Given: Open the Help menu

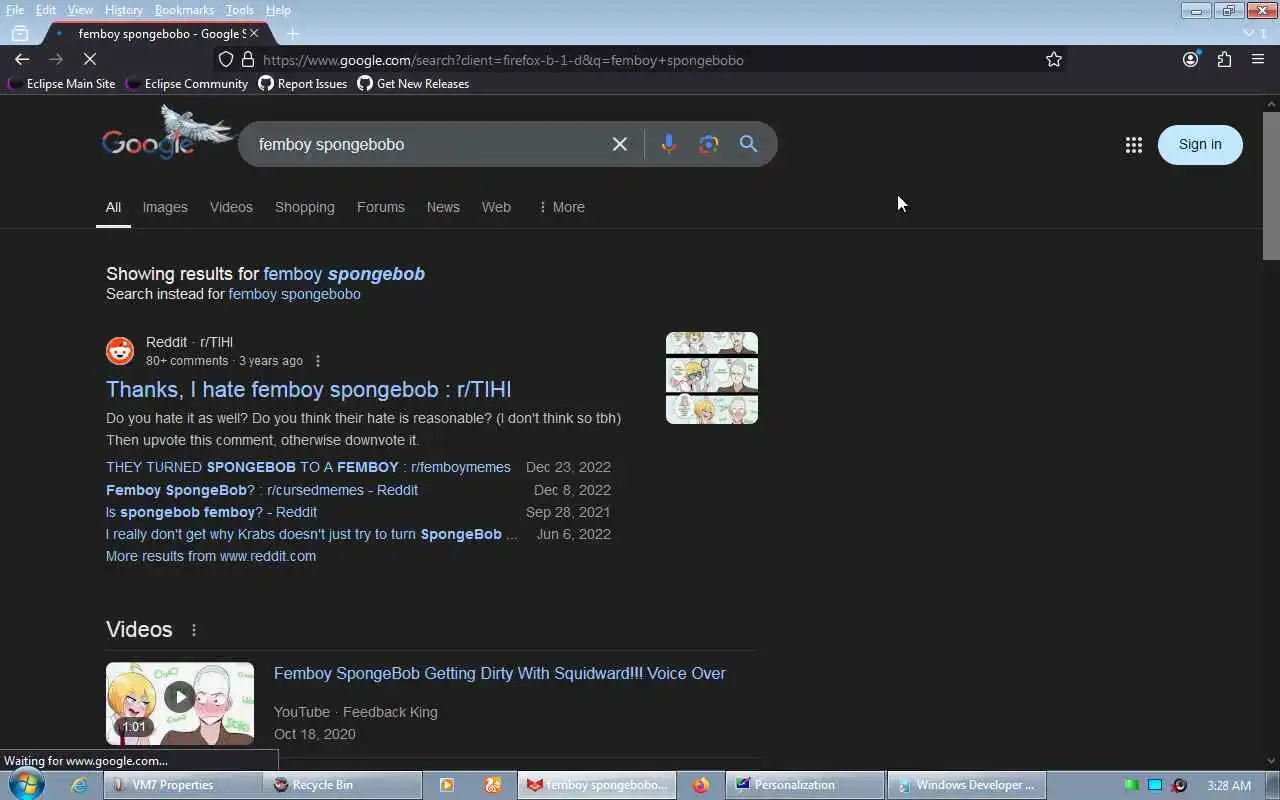Looking at the screenshot, I should click(x=278, y=10).
